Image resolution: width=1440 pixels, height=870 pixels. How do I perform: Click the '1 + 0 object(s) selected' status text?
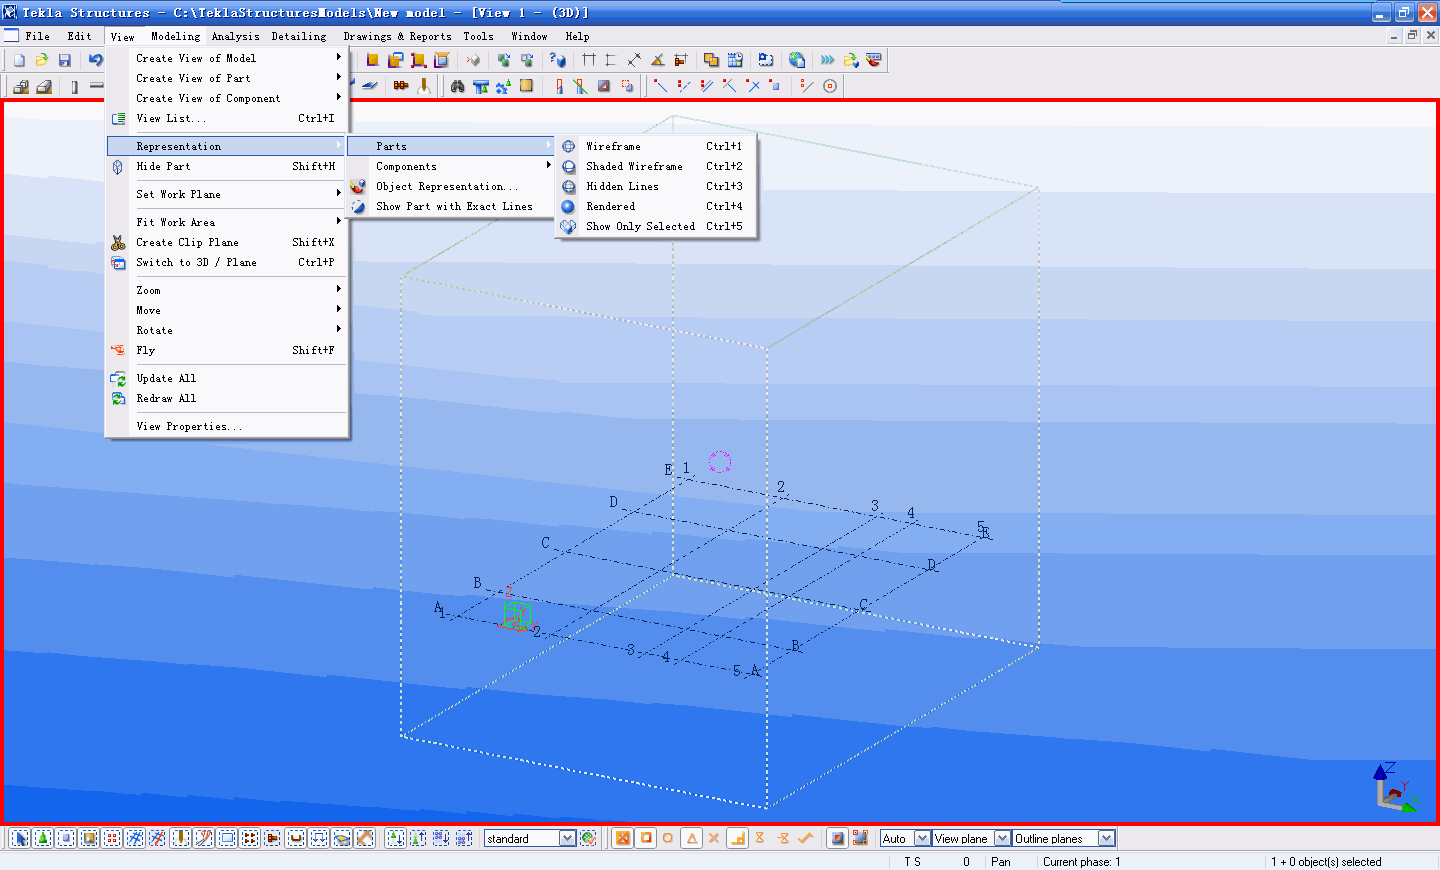[1327, 862]
